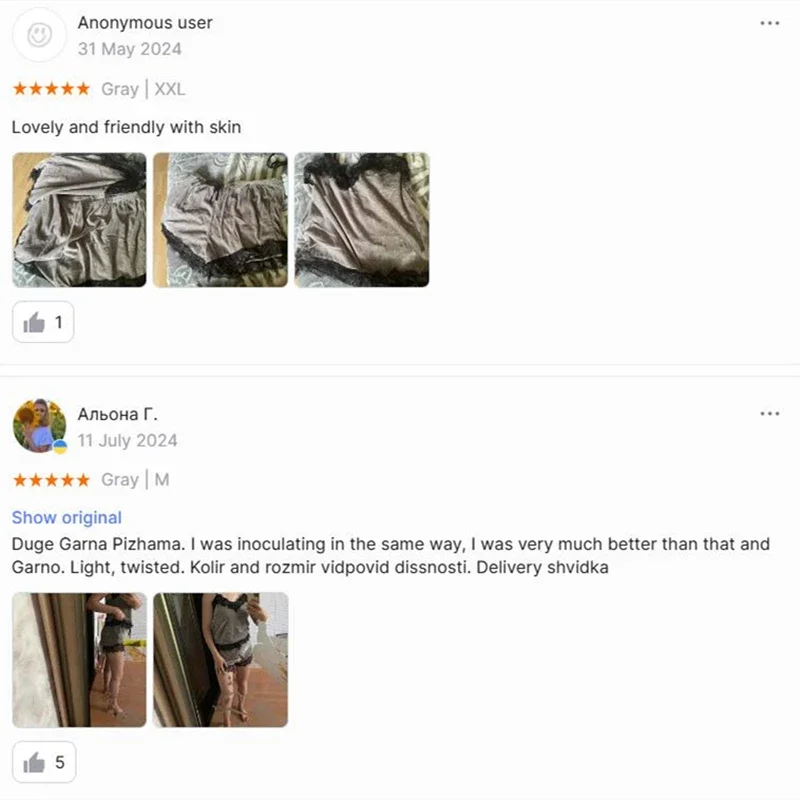
Task: Open first gray pajama photo thumbnail
Action: coord(79,220)
